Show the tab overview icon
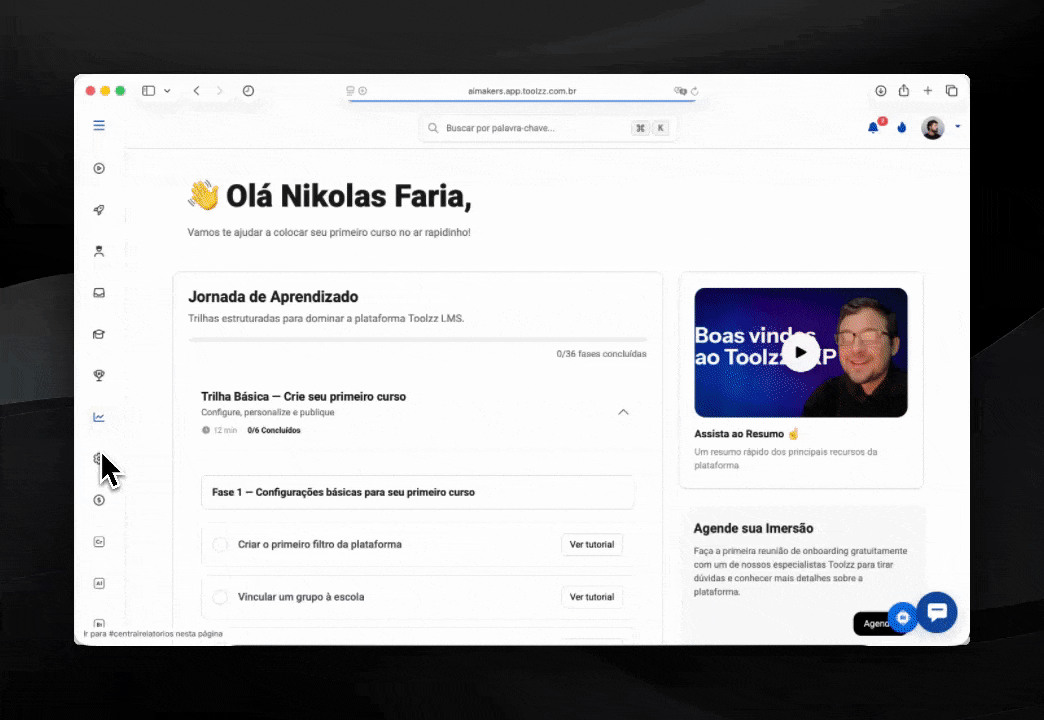Viewport: 1044px width, 720px height. pos(951,91)
